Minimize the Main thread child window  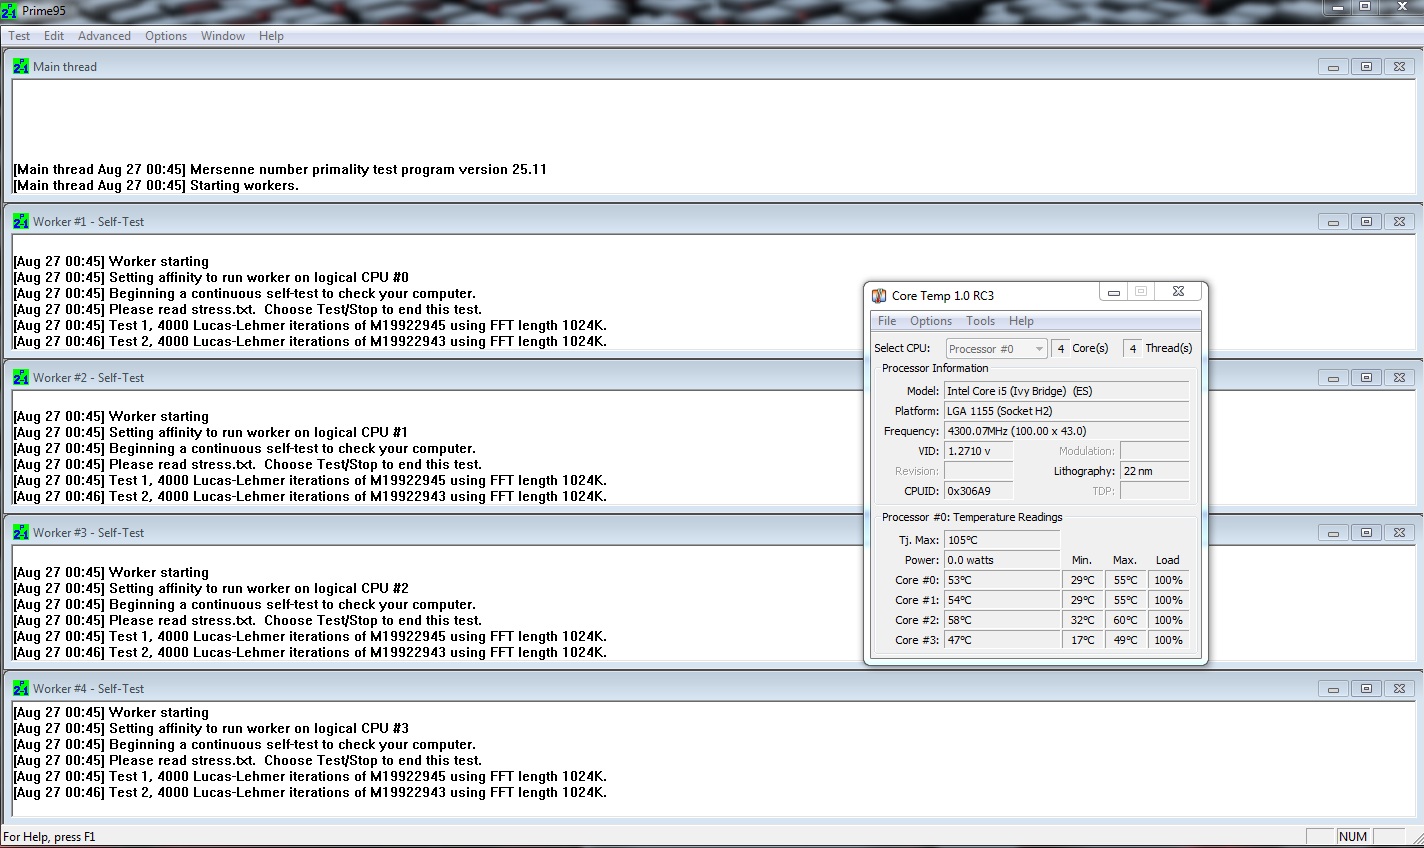click(1333, 67)
